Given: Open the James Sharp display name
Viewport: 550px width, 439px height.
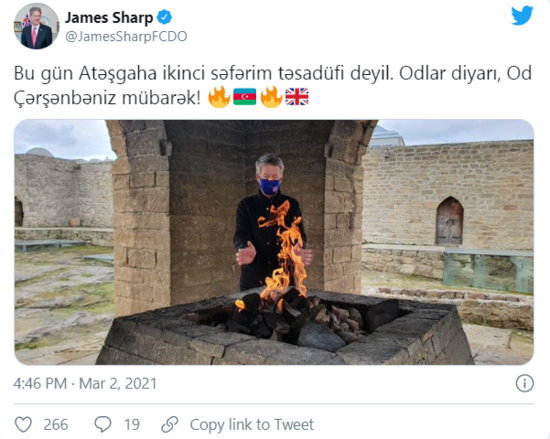Looking at the screenshot, I should point(109,18).
